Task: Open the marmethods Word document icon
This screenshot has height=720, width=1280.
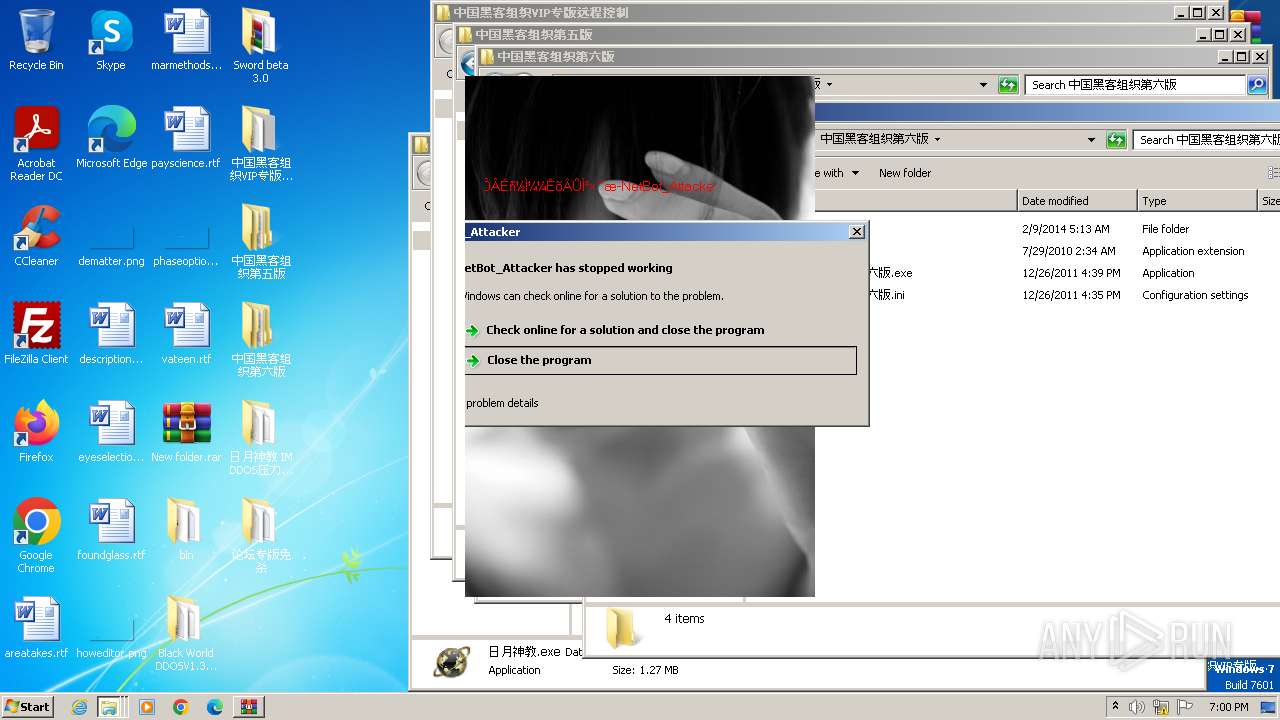Action: (x=186, y=40)
